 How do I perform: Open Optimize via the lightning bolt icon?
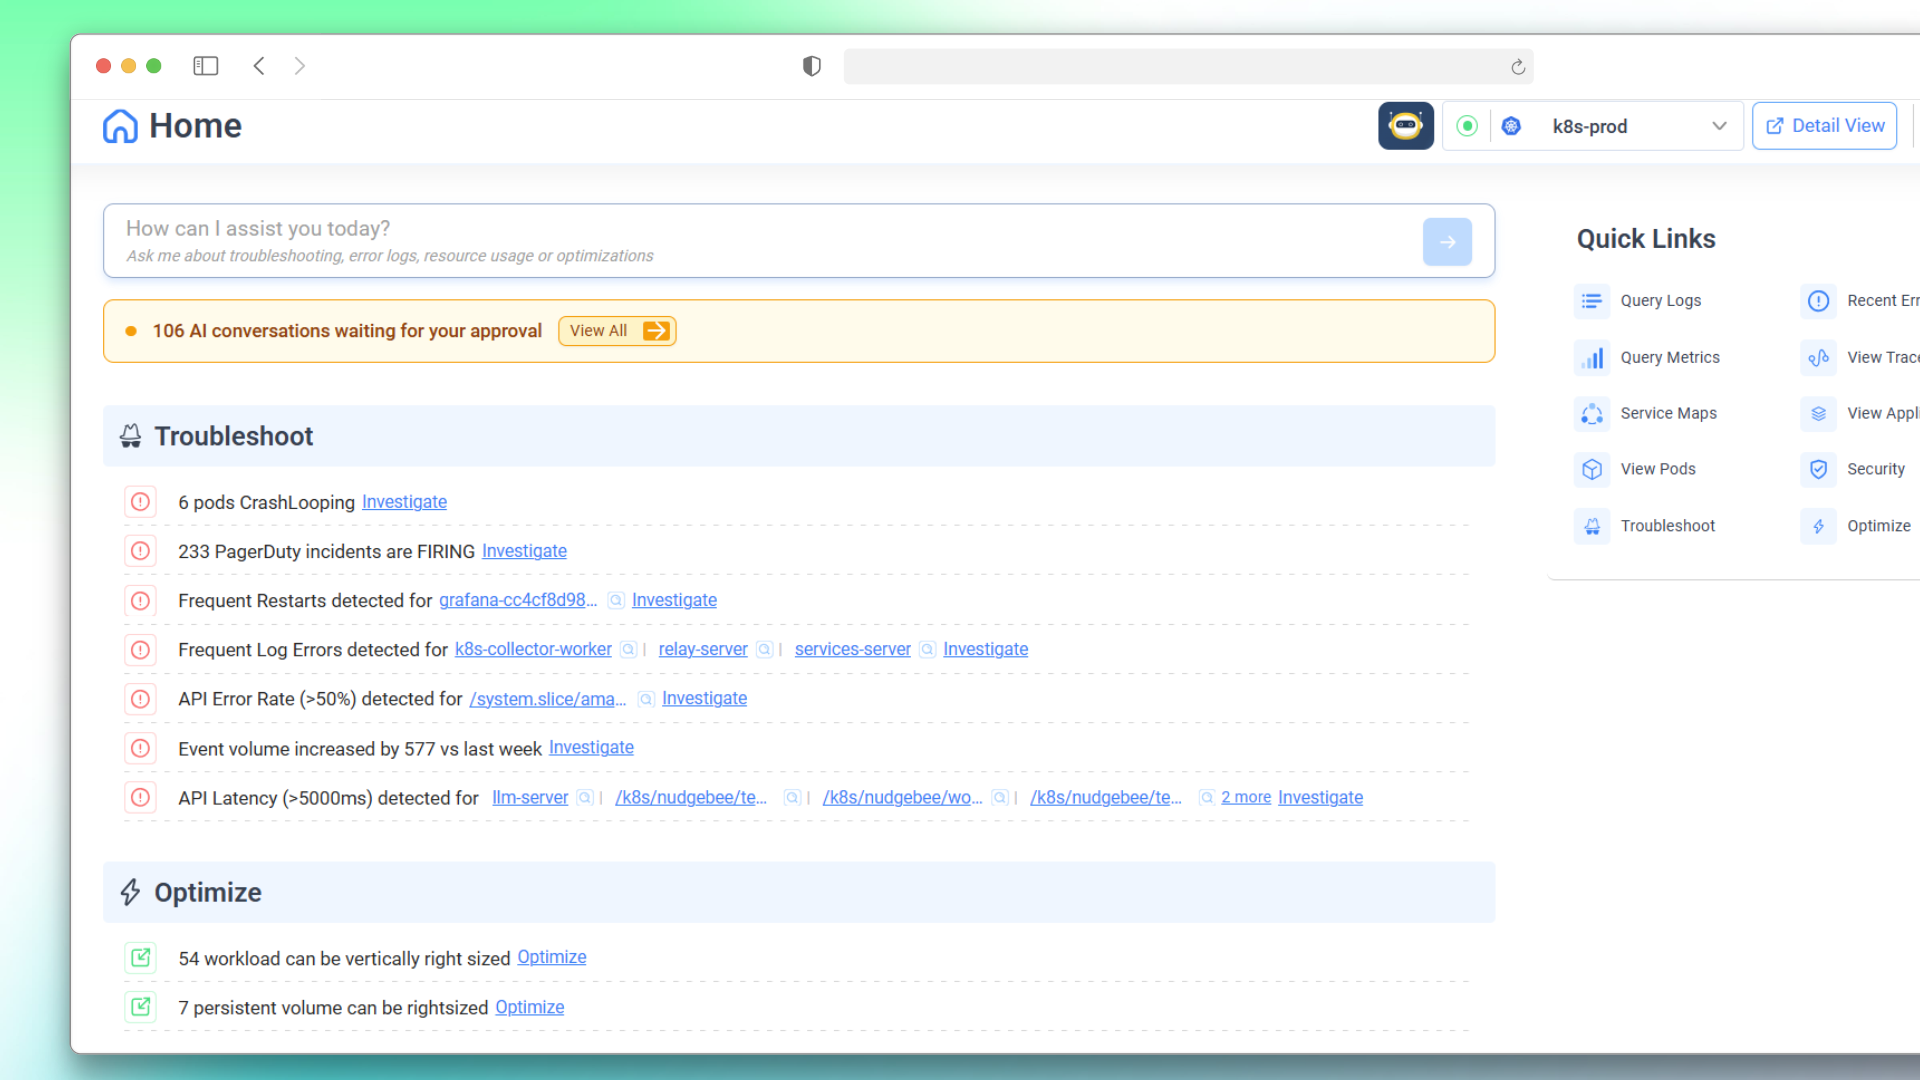tap(1818, 525)
